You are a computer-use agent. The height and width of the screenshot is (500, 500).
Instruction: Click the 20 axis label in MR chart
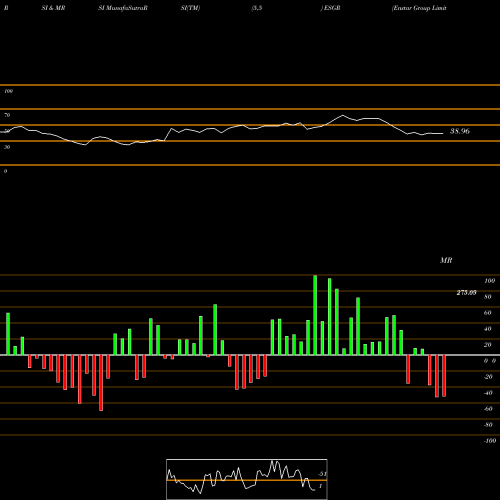click(x=488, y=345)
